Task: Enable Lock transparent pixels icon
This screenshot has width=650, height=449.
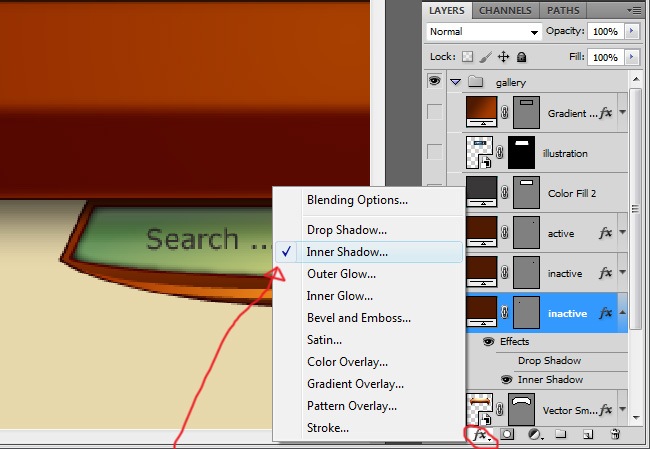Action: point(465,58)
